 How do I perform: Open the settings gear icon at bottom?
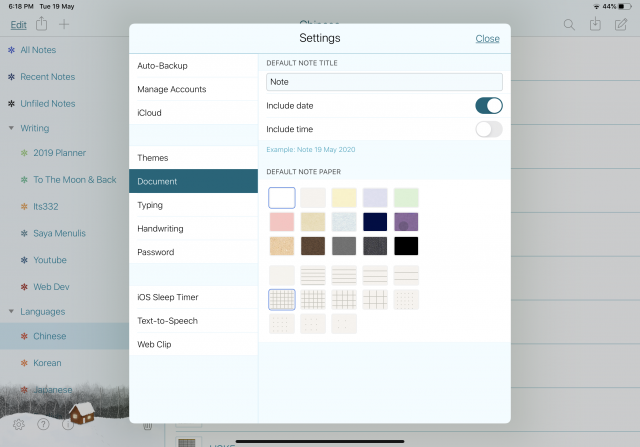coord(18,424)
